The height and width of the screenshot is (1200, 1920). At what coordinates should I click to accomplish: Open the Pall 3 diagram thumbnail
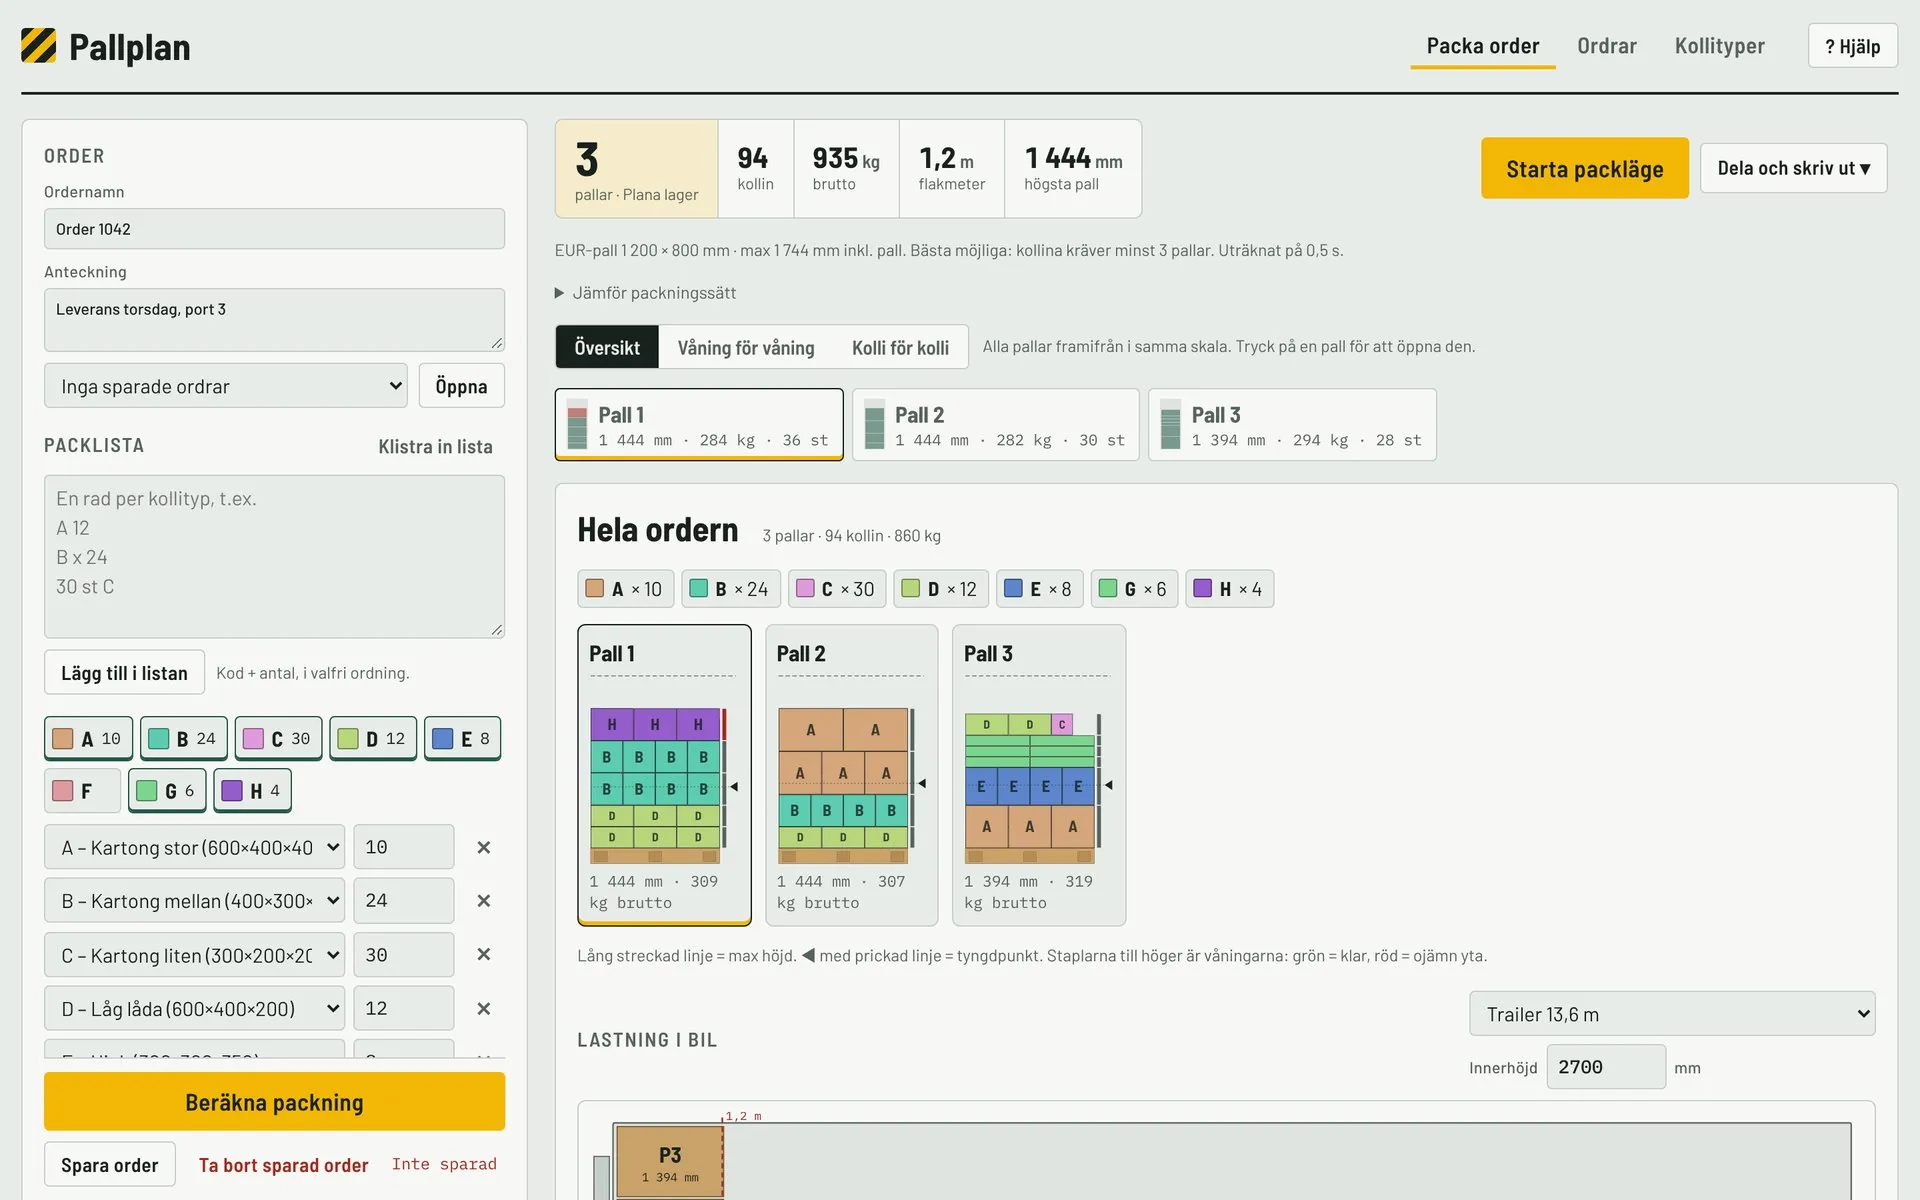pyautogui.click(x=1039, y=775)
